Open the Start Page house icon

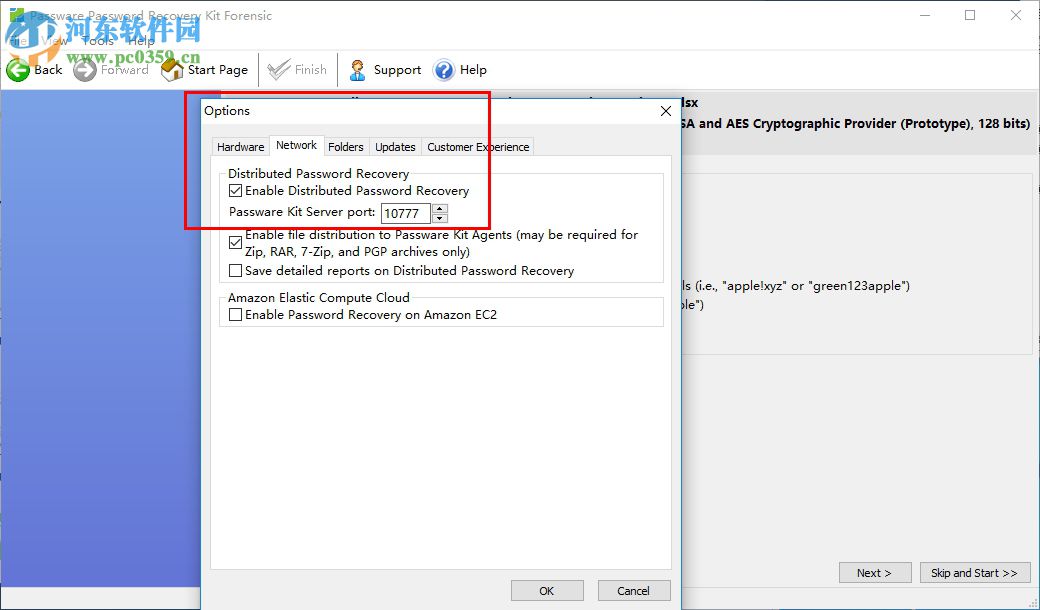coord(172,70)
